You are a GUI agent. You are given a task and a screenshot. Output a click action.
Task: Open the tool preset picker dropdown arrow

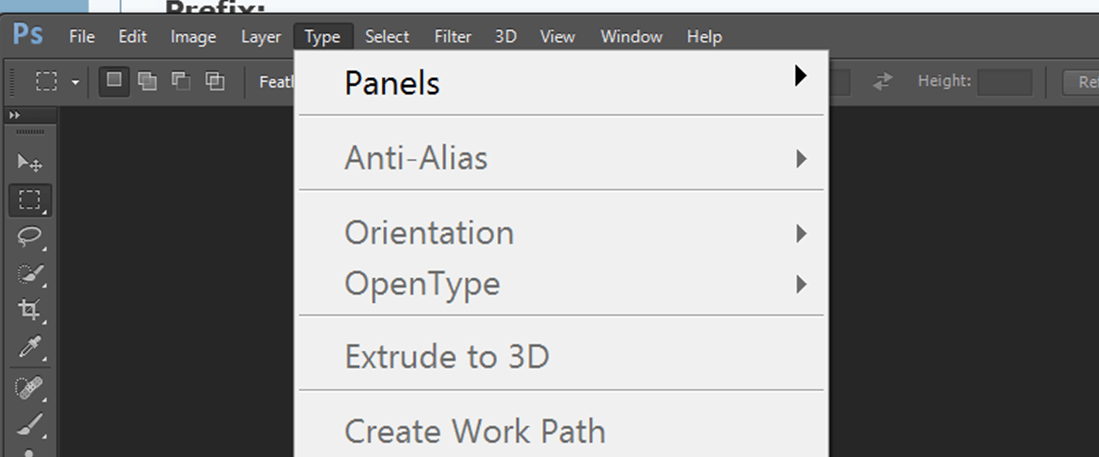tap(75, 82)
